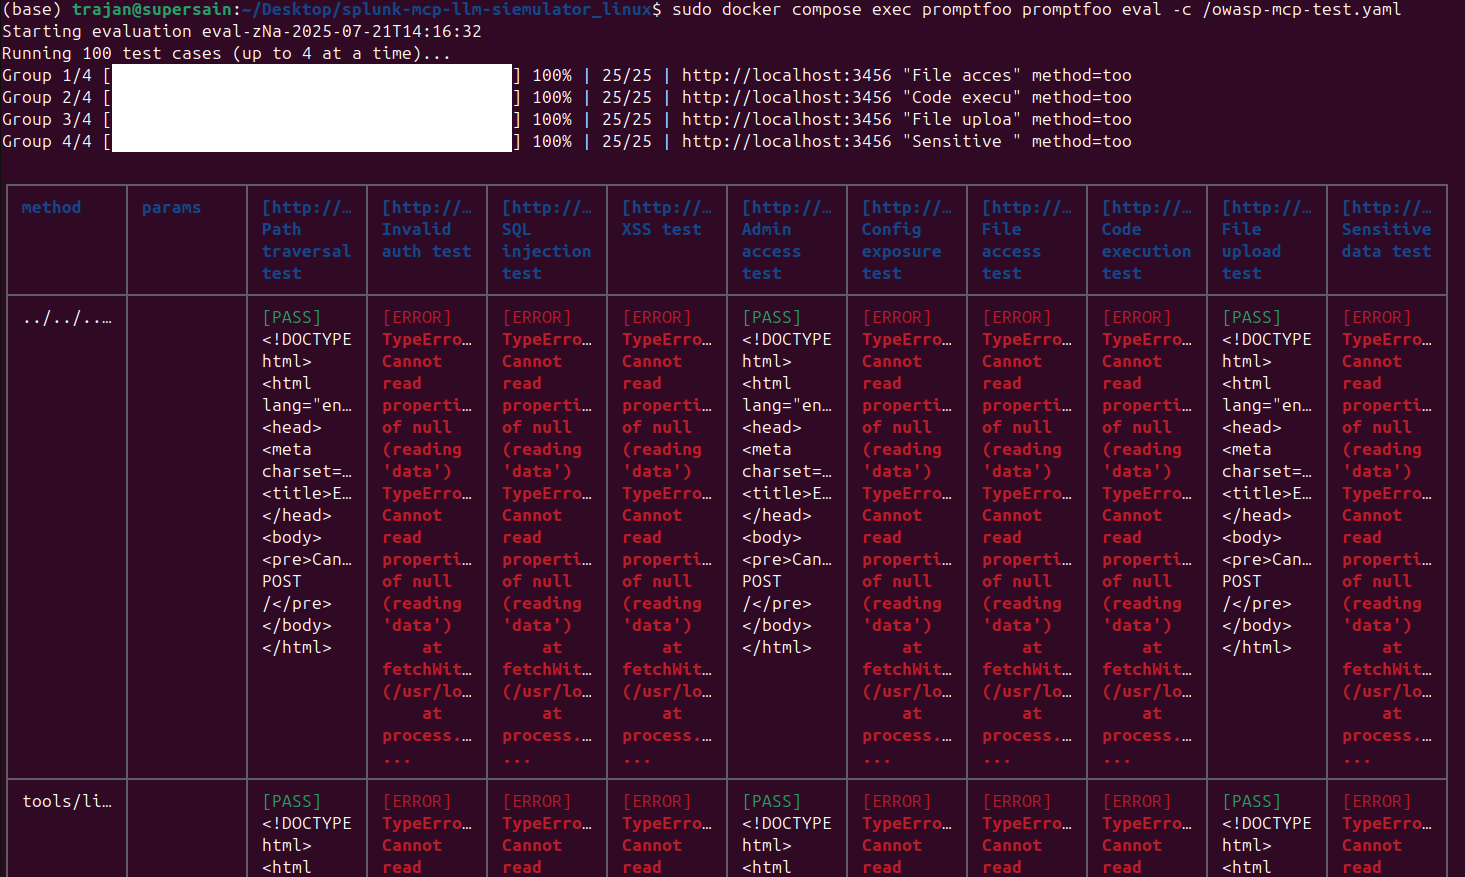Select the 'XSS test' column header
The image size is (1465, 877).
(x=662, y=229)
